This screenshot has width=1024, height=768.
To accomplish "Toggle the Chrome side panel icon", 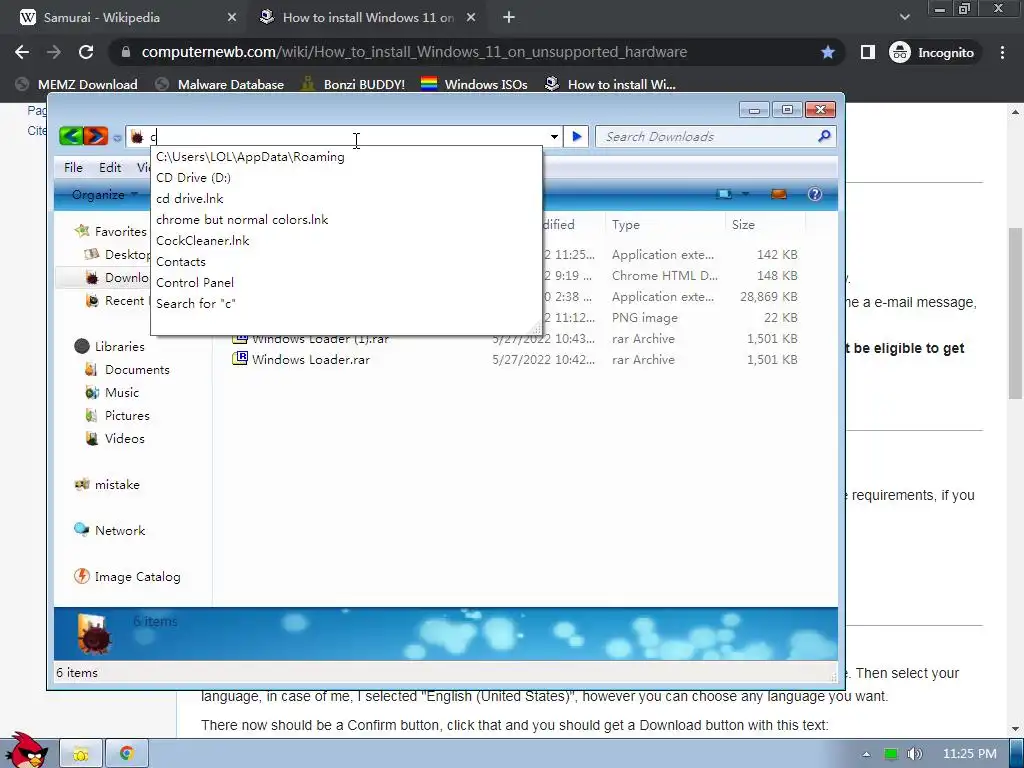I will [867, 52].
